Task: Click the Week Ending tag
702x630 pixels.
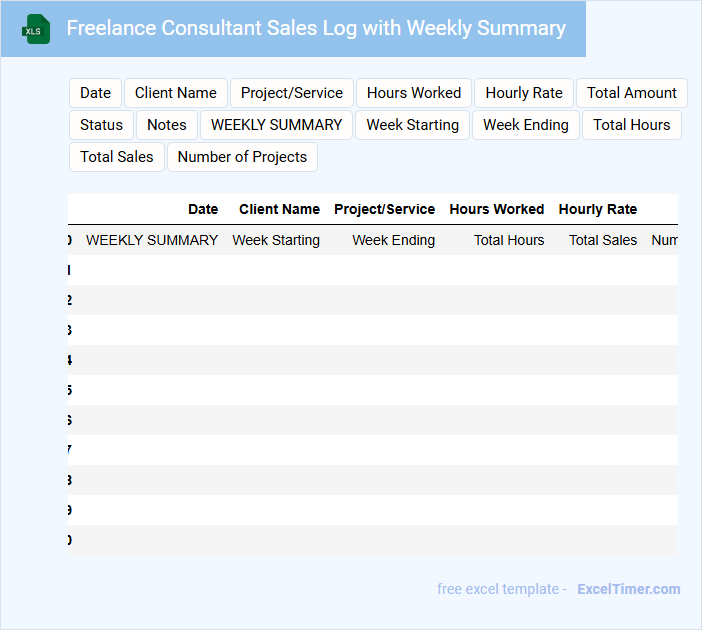Action: 526,125
